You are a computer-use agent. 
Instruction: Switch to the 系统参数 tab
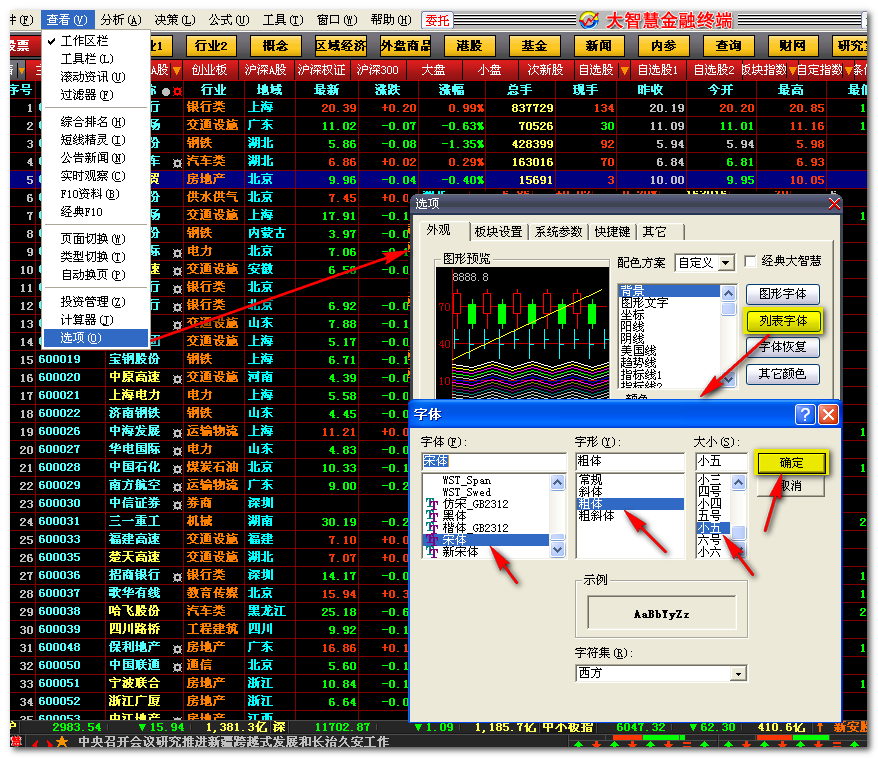[x=558, y=232]
